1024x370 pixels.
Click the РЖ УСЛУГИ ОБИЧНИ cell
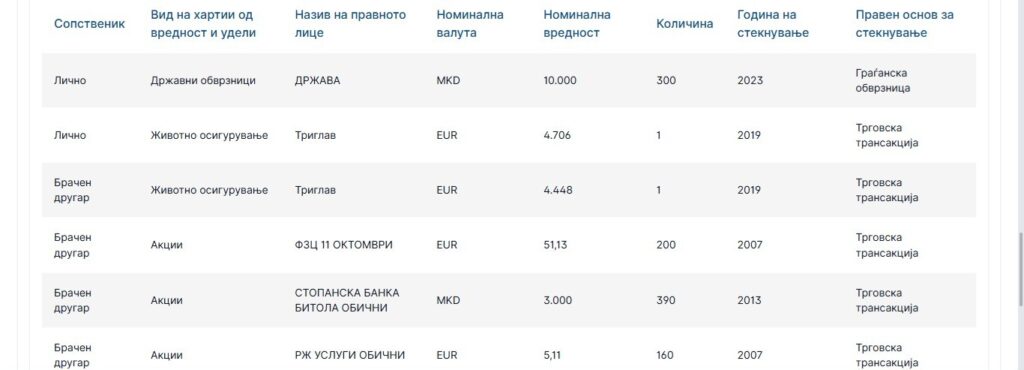click(349, 355)
